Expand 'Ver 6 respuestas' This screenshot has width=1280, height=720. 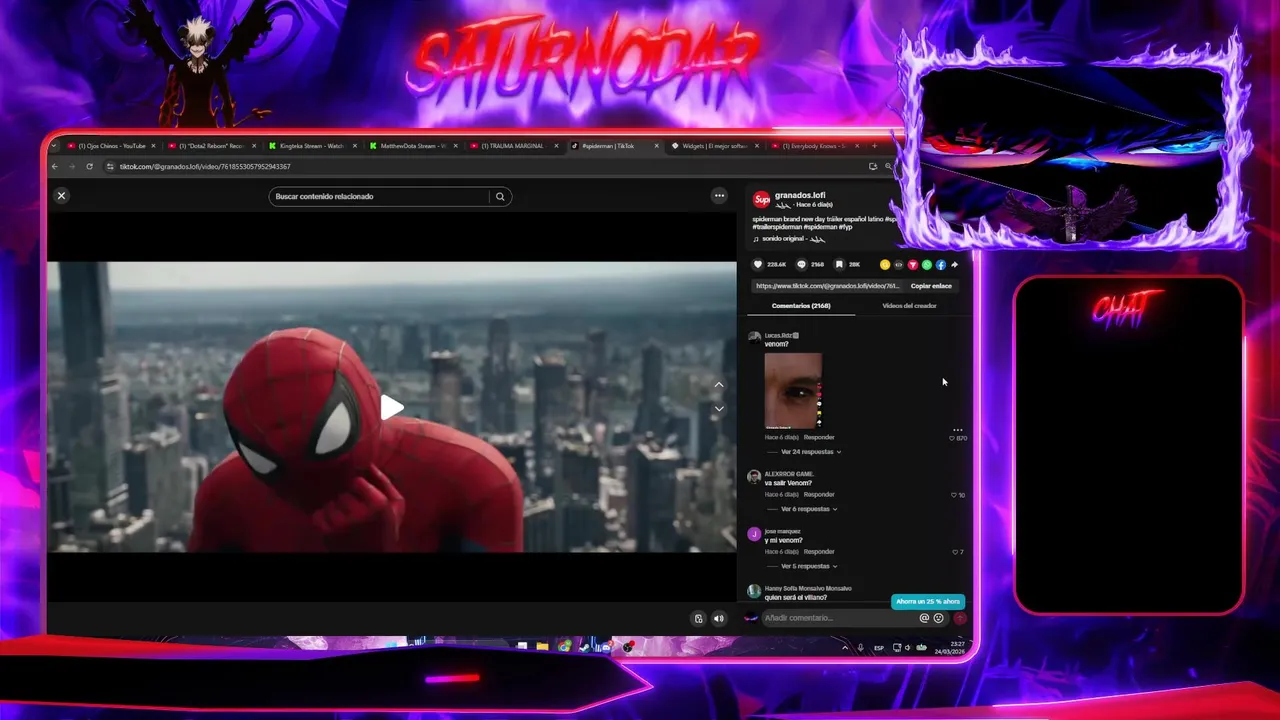(808, 509)
